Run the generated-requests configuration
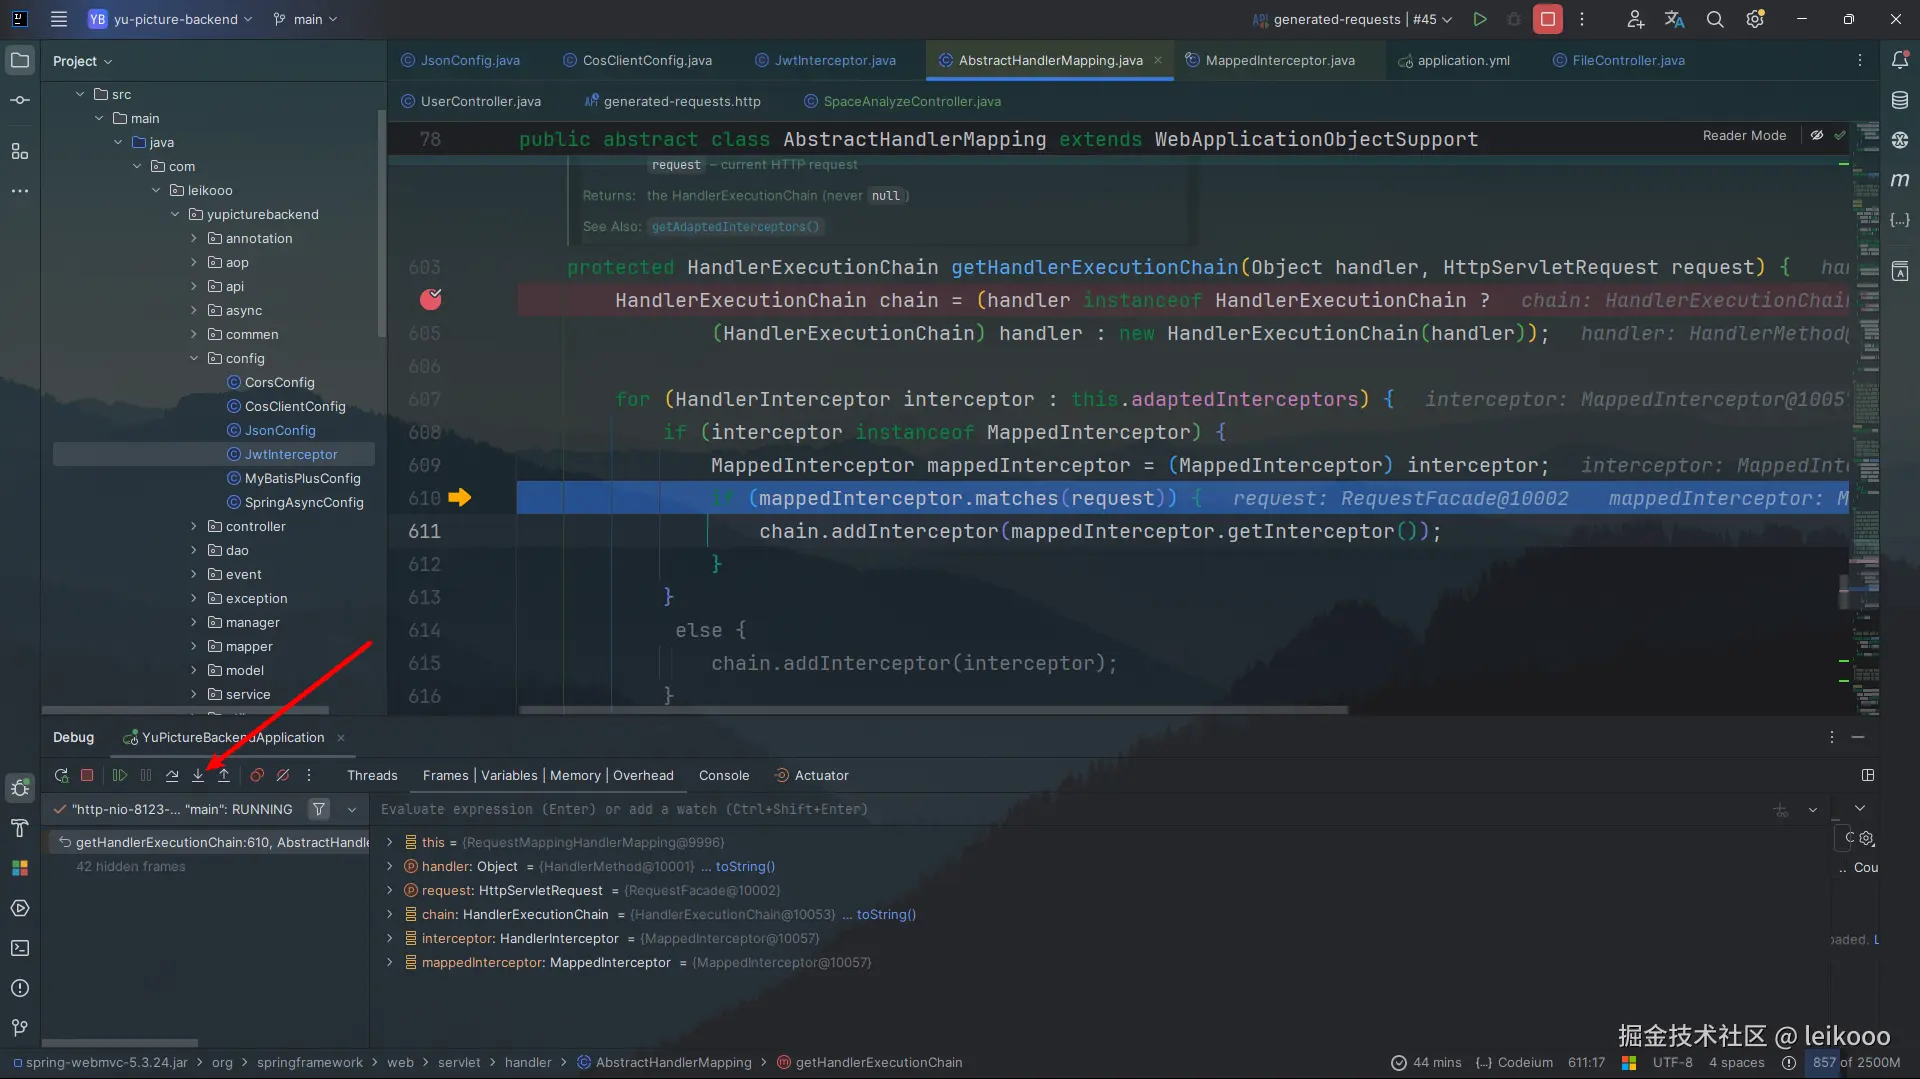The image size is (1920, 1079). 1480,19
